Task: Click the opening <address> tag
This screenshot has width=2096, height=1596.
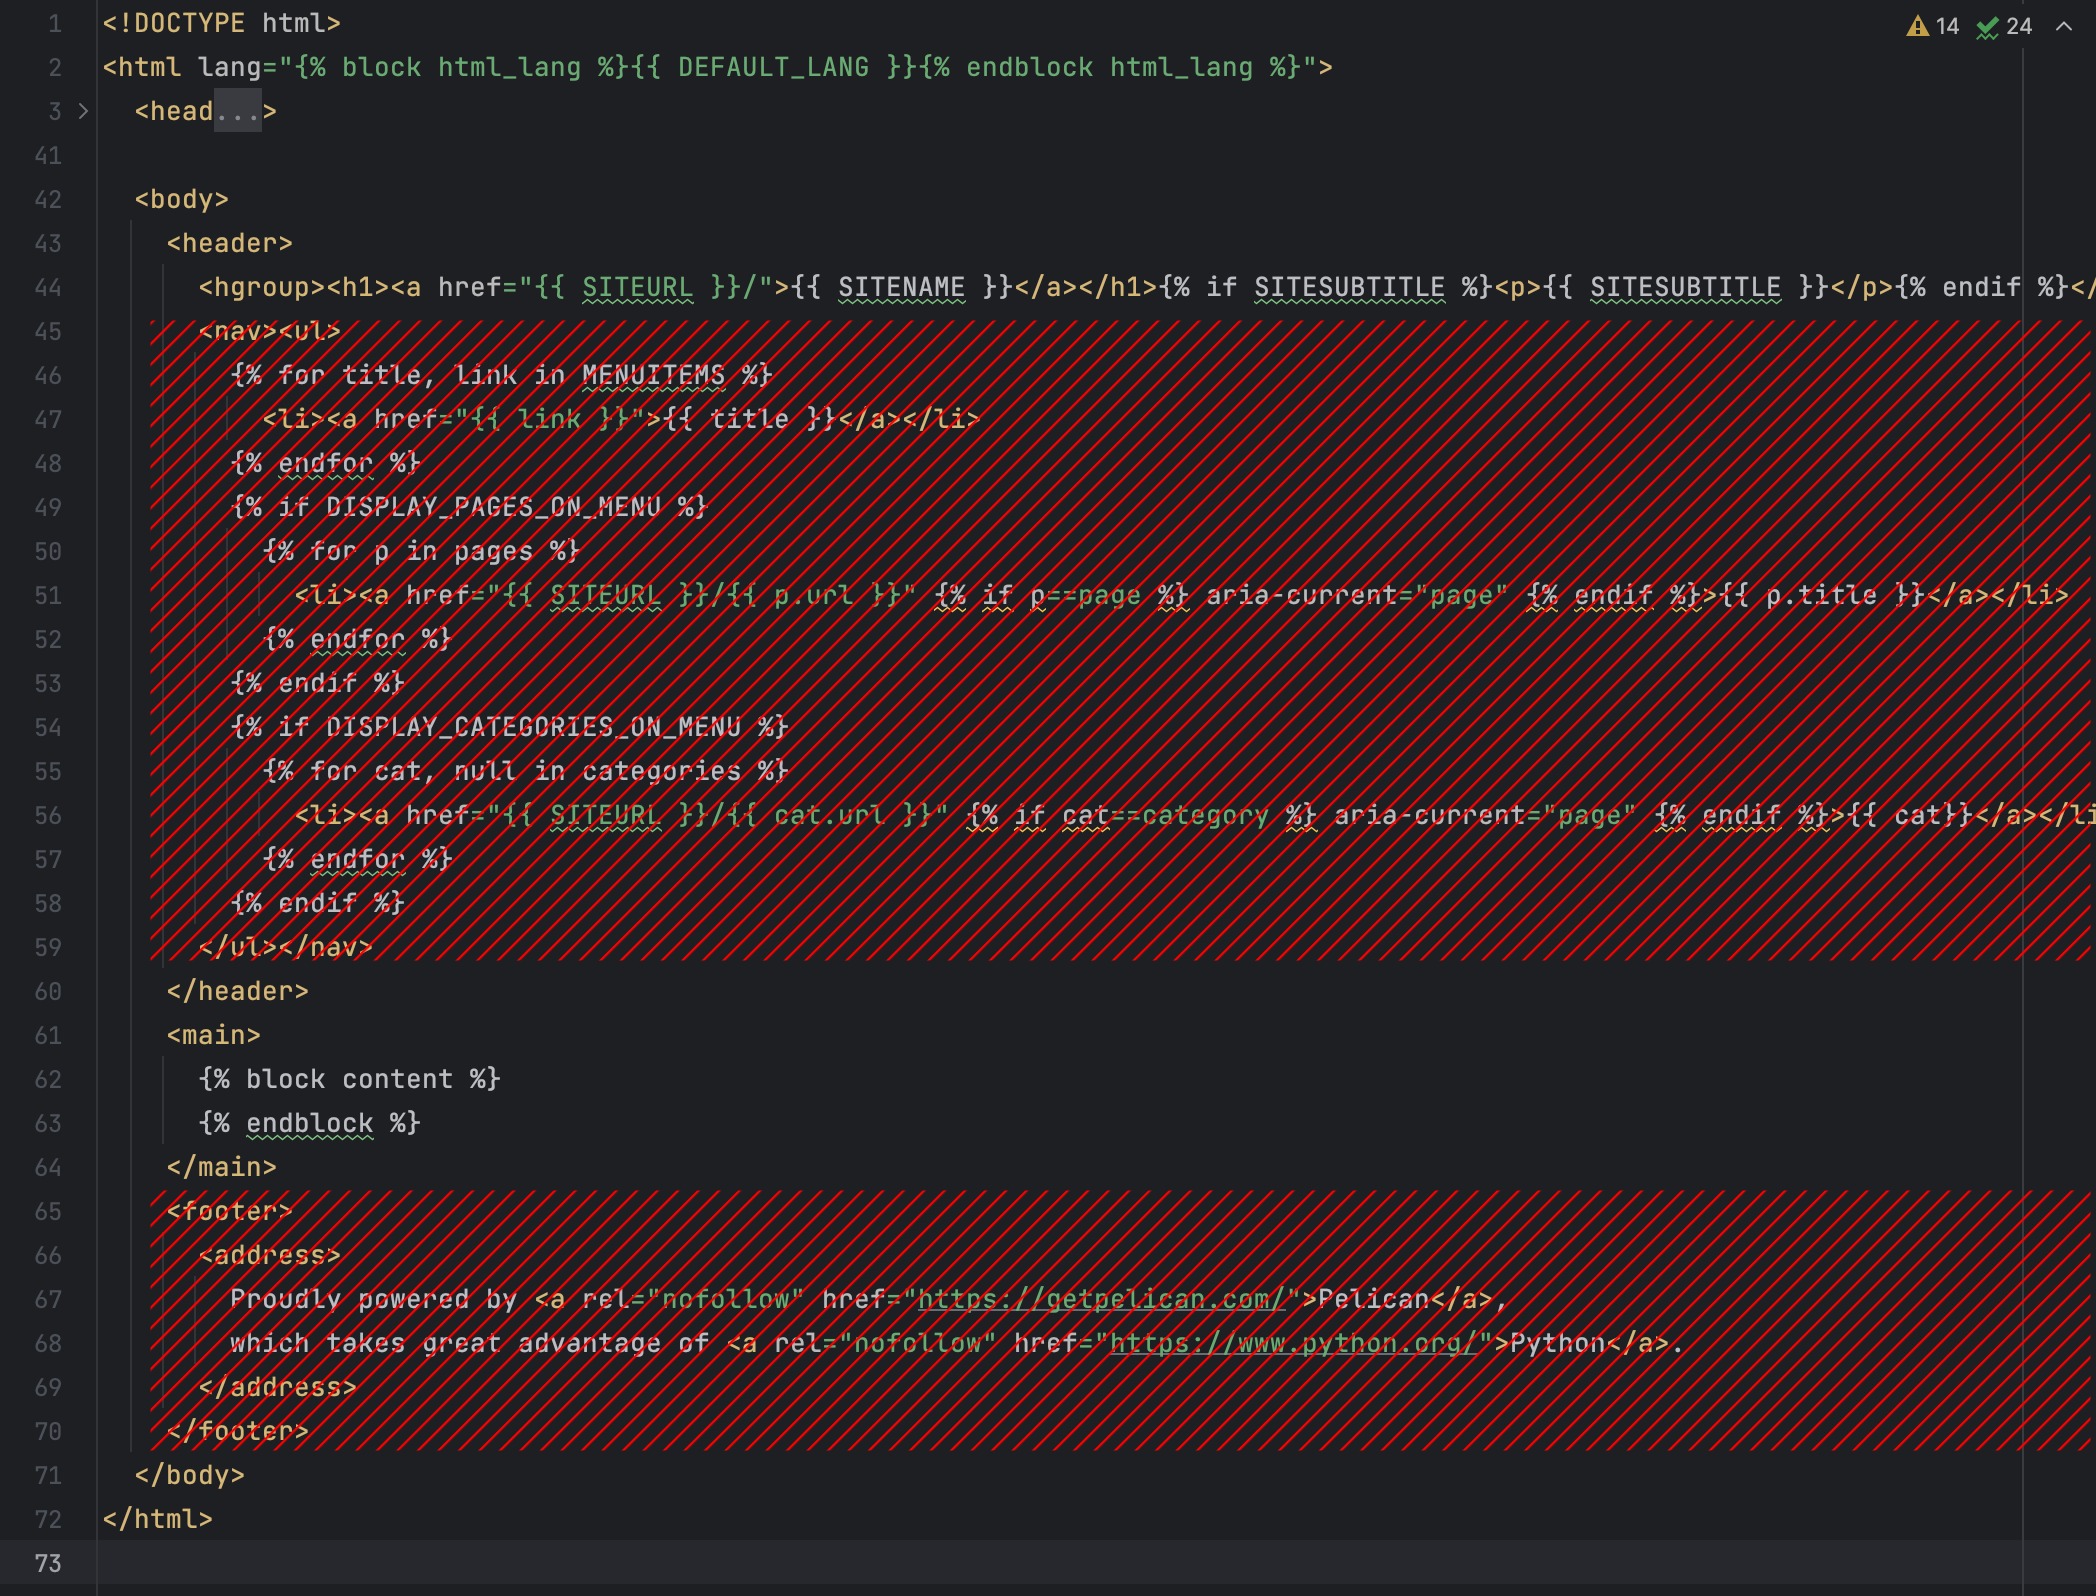Action: (270, 1255)
